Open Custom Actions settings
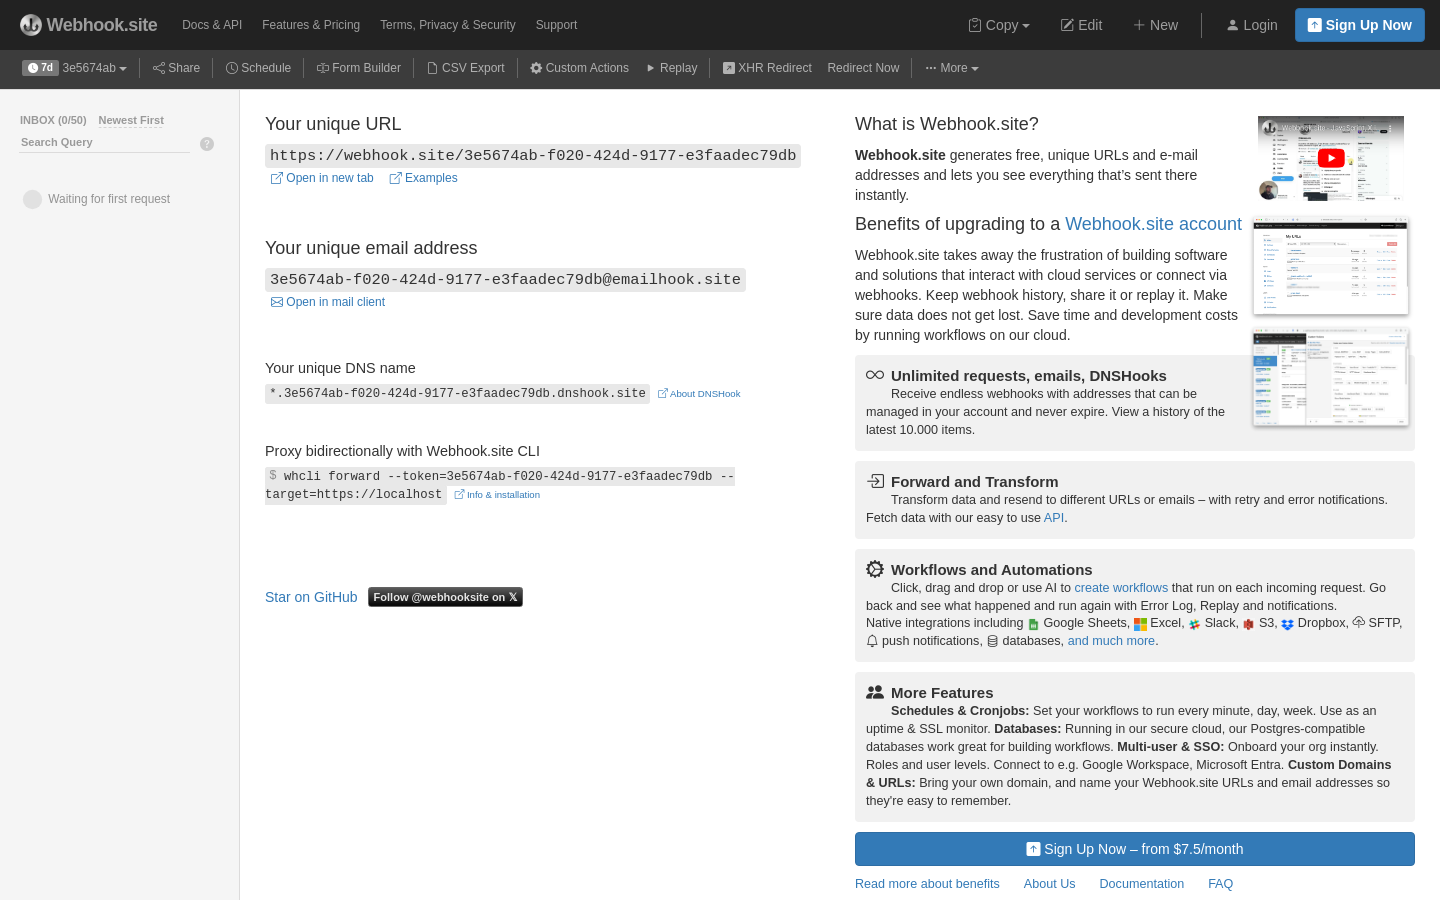 (x=579, y=68)
